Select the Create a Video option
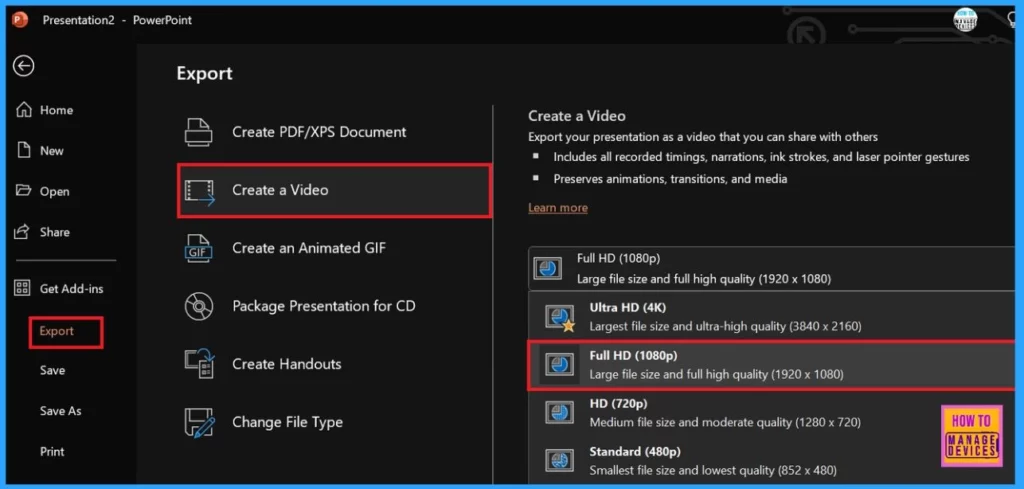This screenshot has width=1024, height=489. click(x=334, y=190)
